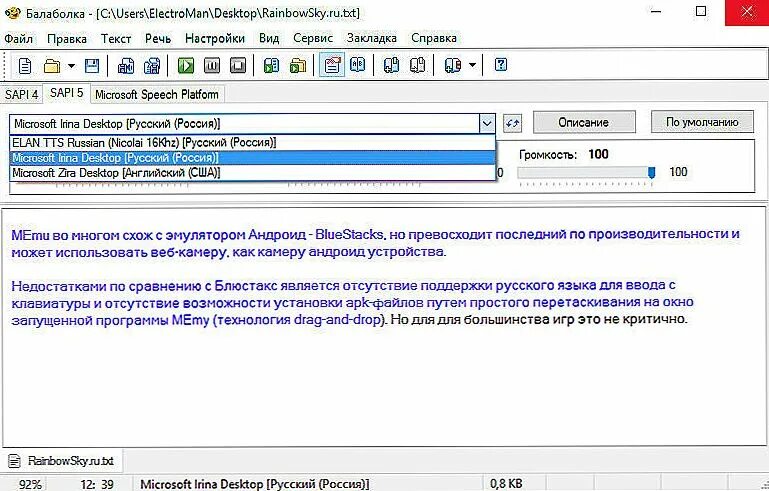Collapse the voice combo box via its arrow
Screen dimensions: 769x491
coord(487,124)
